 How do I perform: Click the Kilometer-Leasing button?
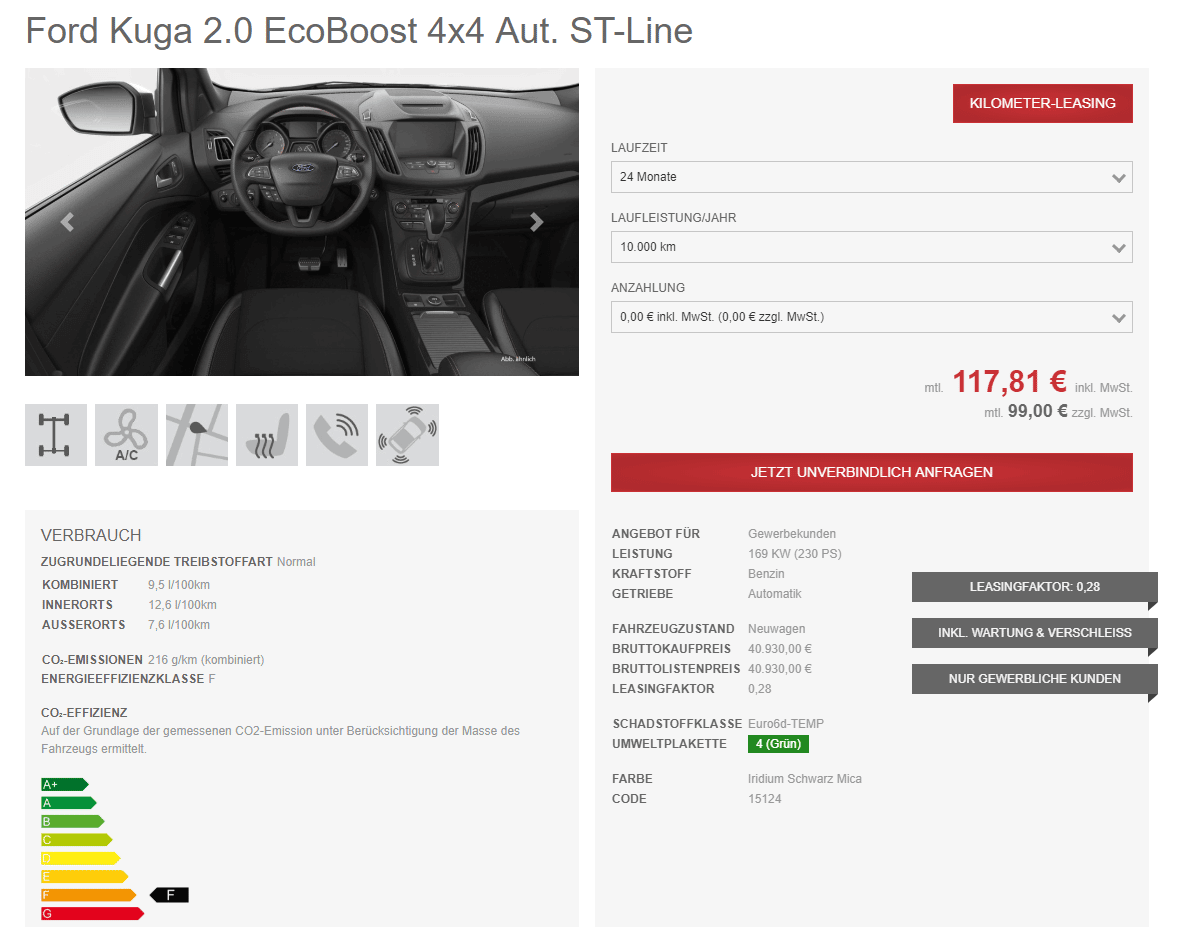(x=1043, y=103)
